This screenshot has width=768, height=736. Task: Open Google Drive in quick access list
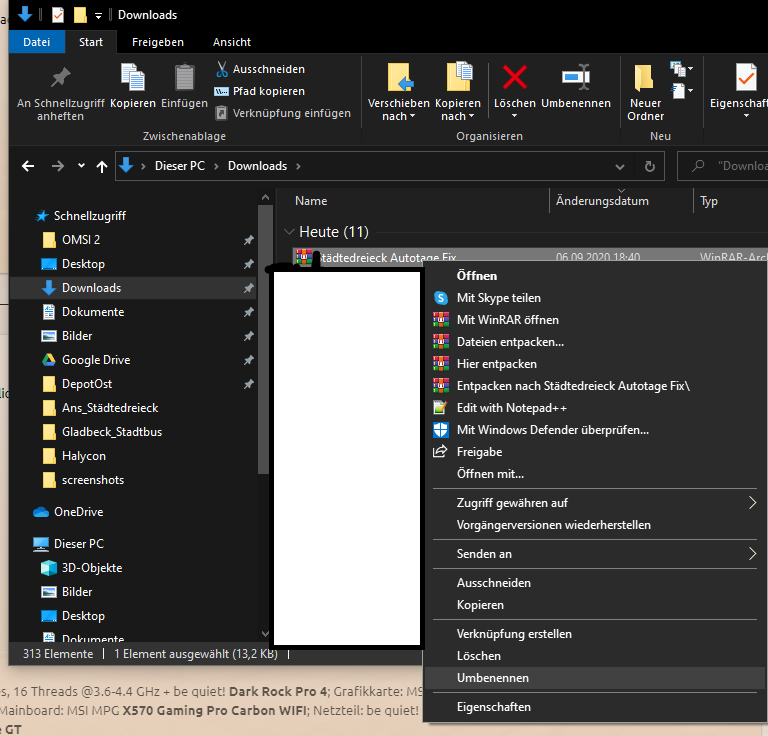pos(96,360)
